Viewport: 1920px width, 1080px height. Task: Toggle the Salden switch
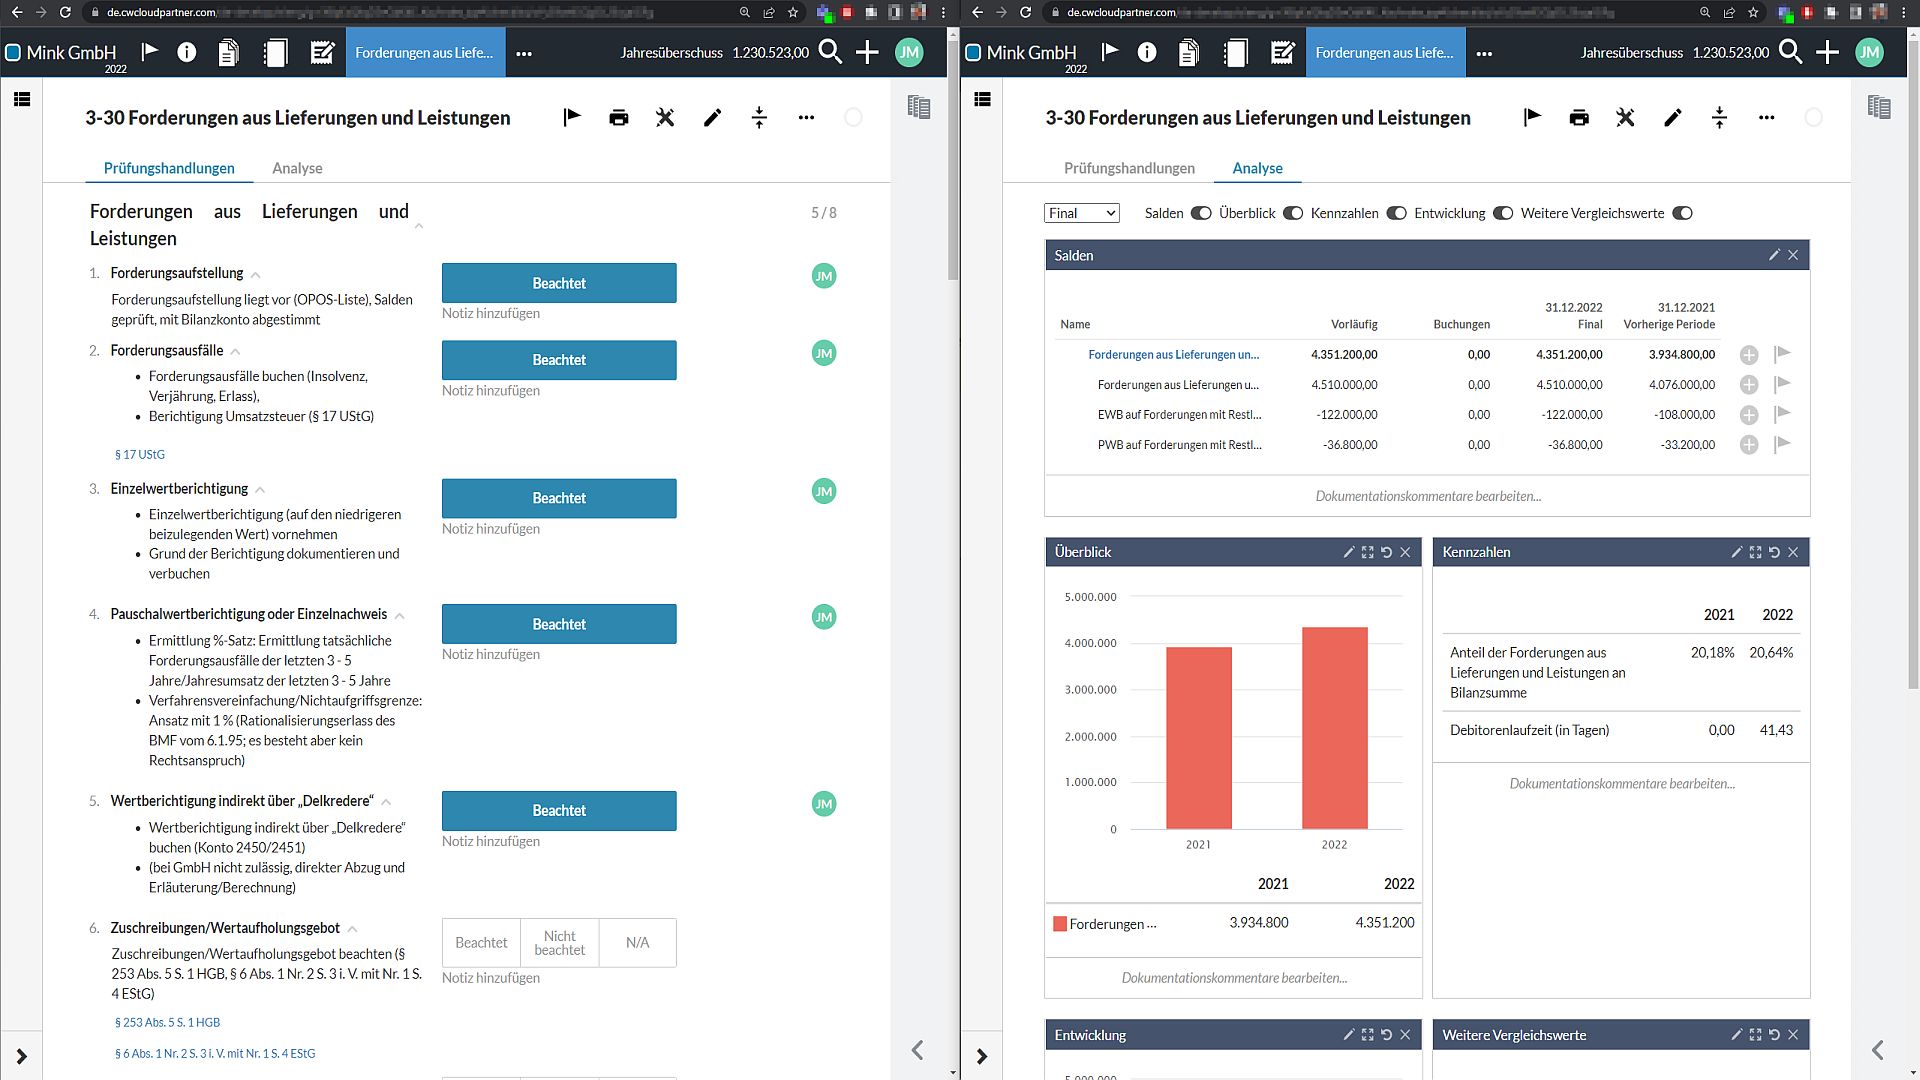[1201, 213]
